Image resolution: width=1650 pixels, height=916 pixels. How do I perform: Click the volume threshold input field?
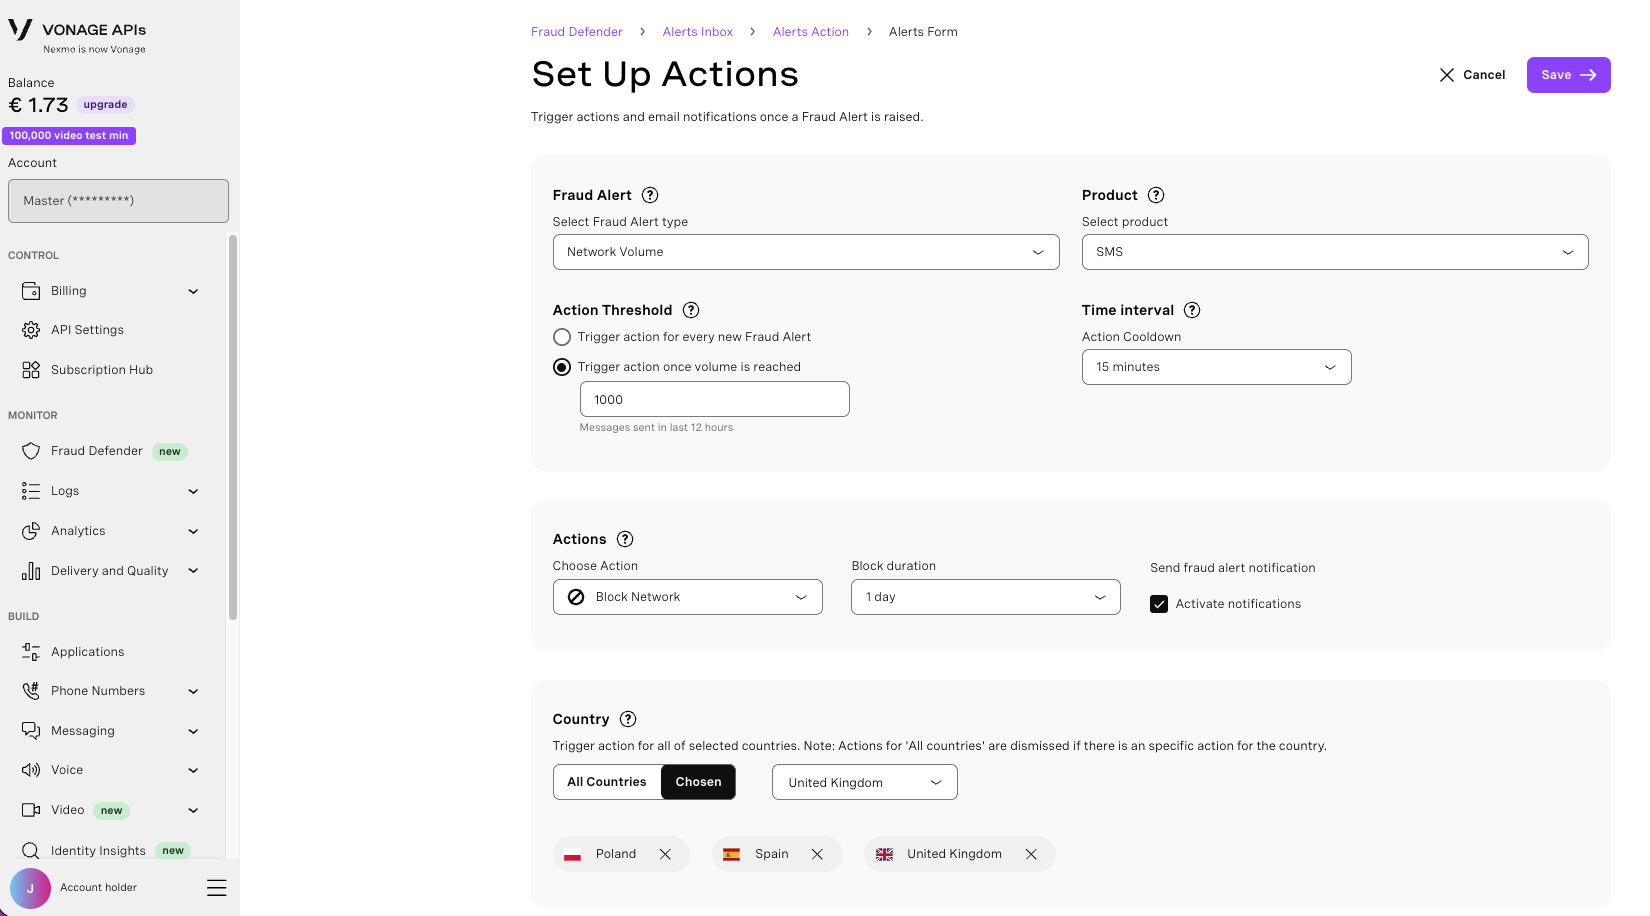(715, 399)
